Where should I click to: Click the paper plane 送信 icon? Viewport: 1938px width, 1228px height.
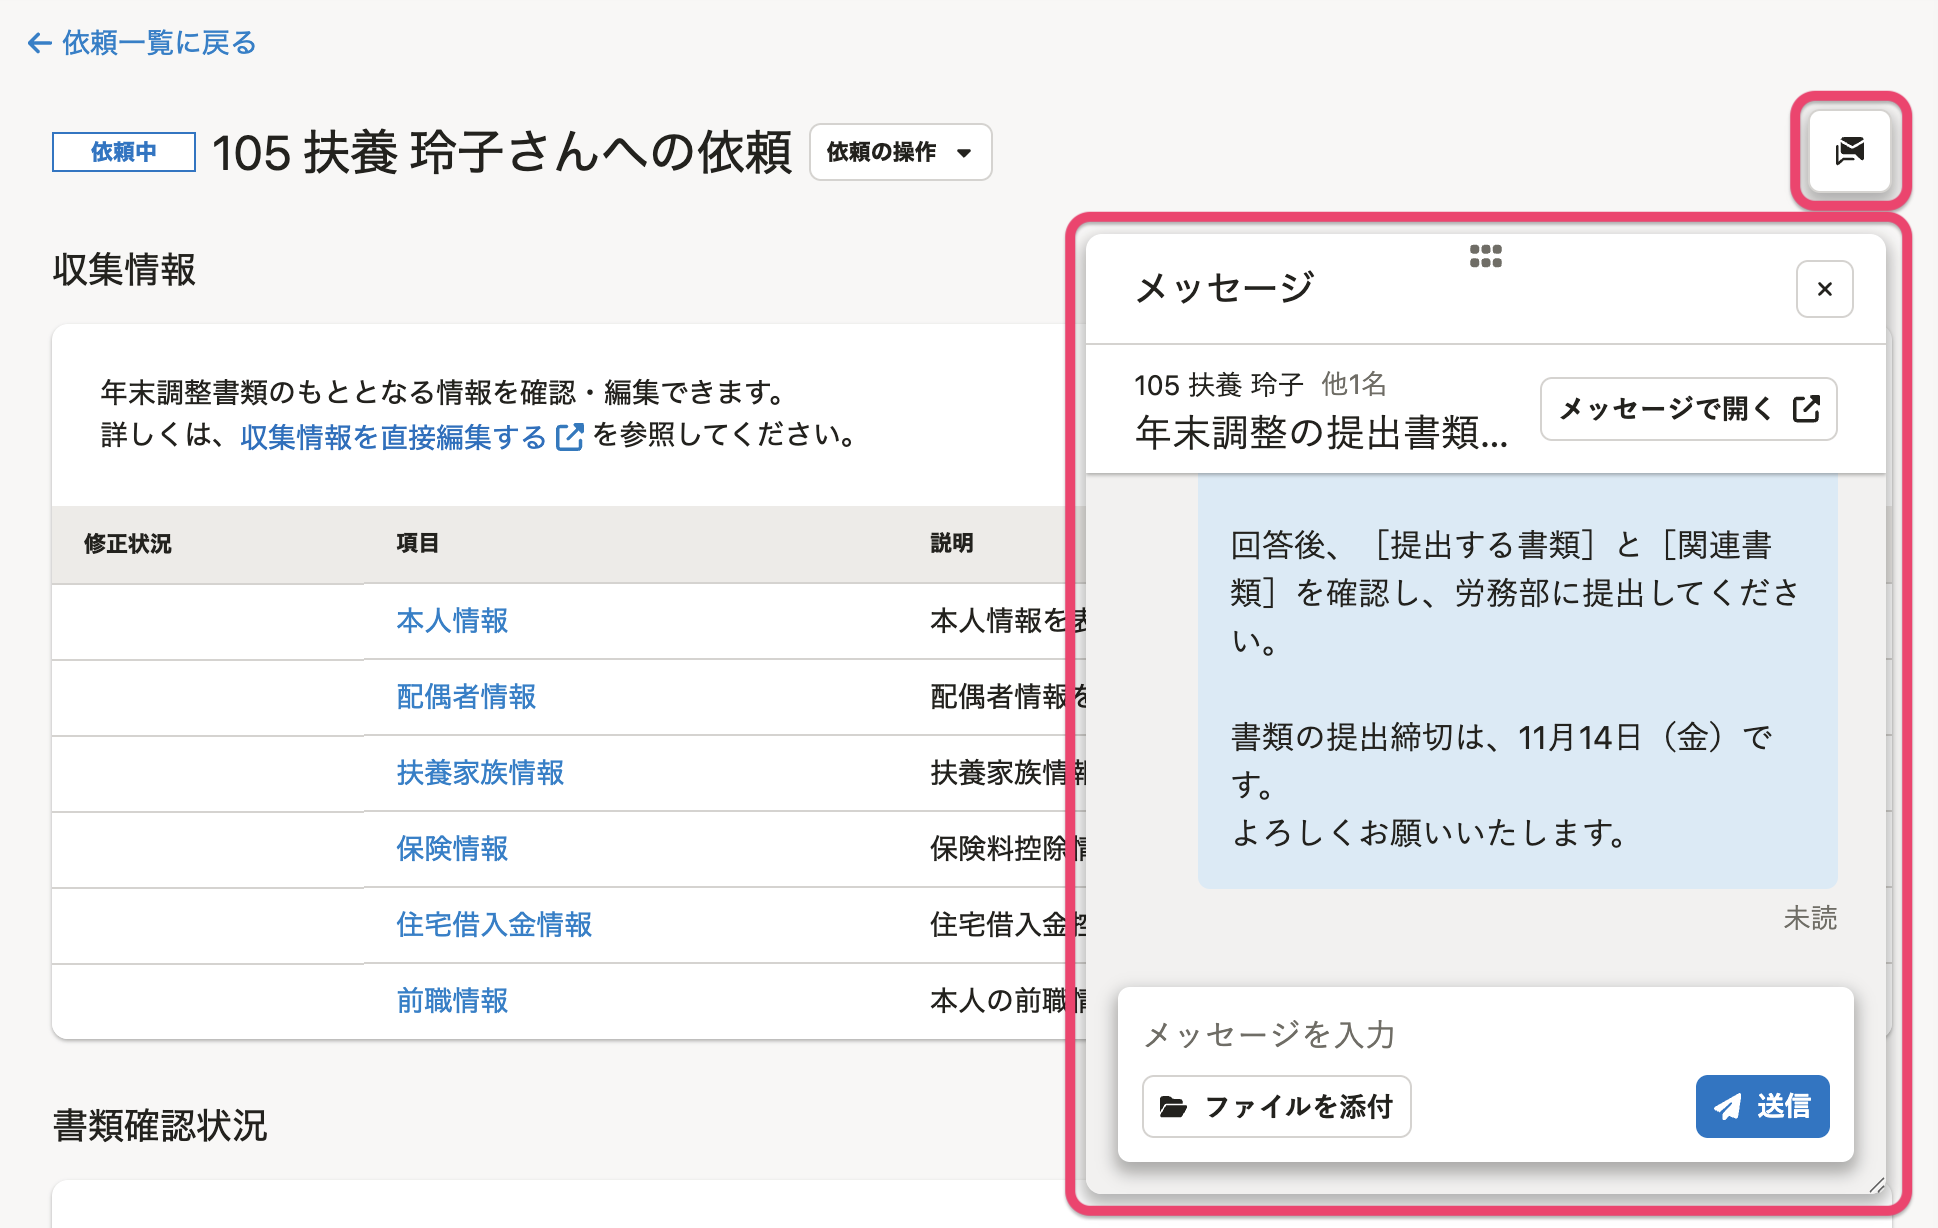(1728, 1107)
